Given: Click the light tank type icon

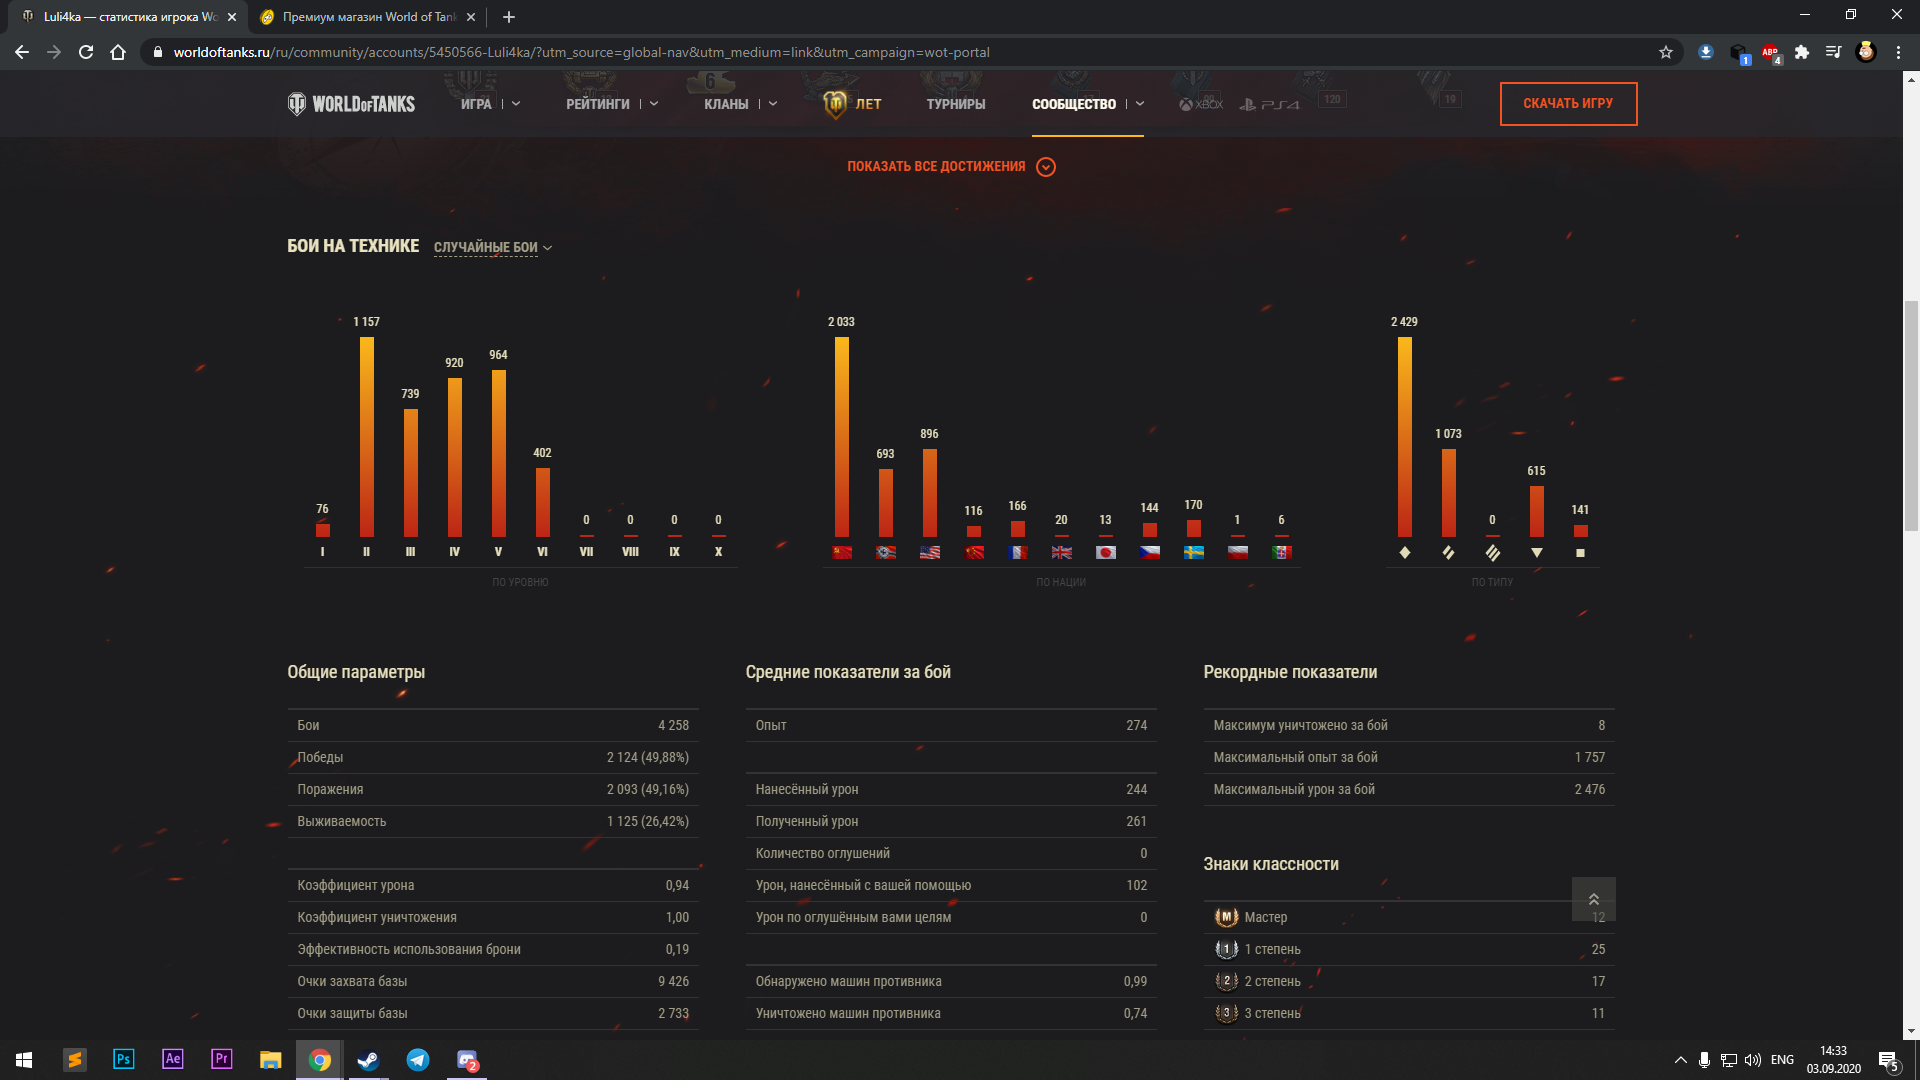Looking at the screenshot, I should click(1405, 552).
